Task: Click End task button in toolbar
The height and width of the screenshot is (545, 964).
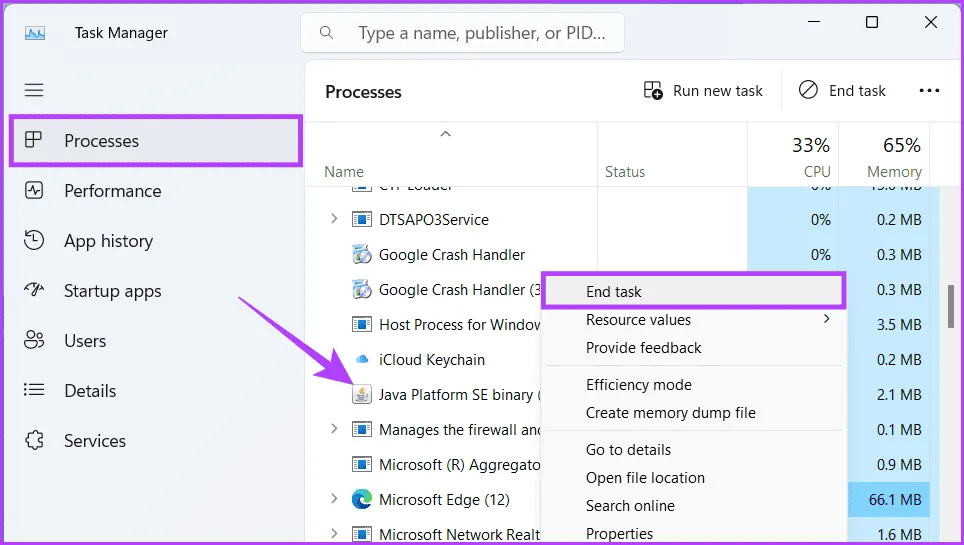Action: point(842,91)
